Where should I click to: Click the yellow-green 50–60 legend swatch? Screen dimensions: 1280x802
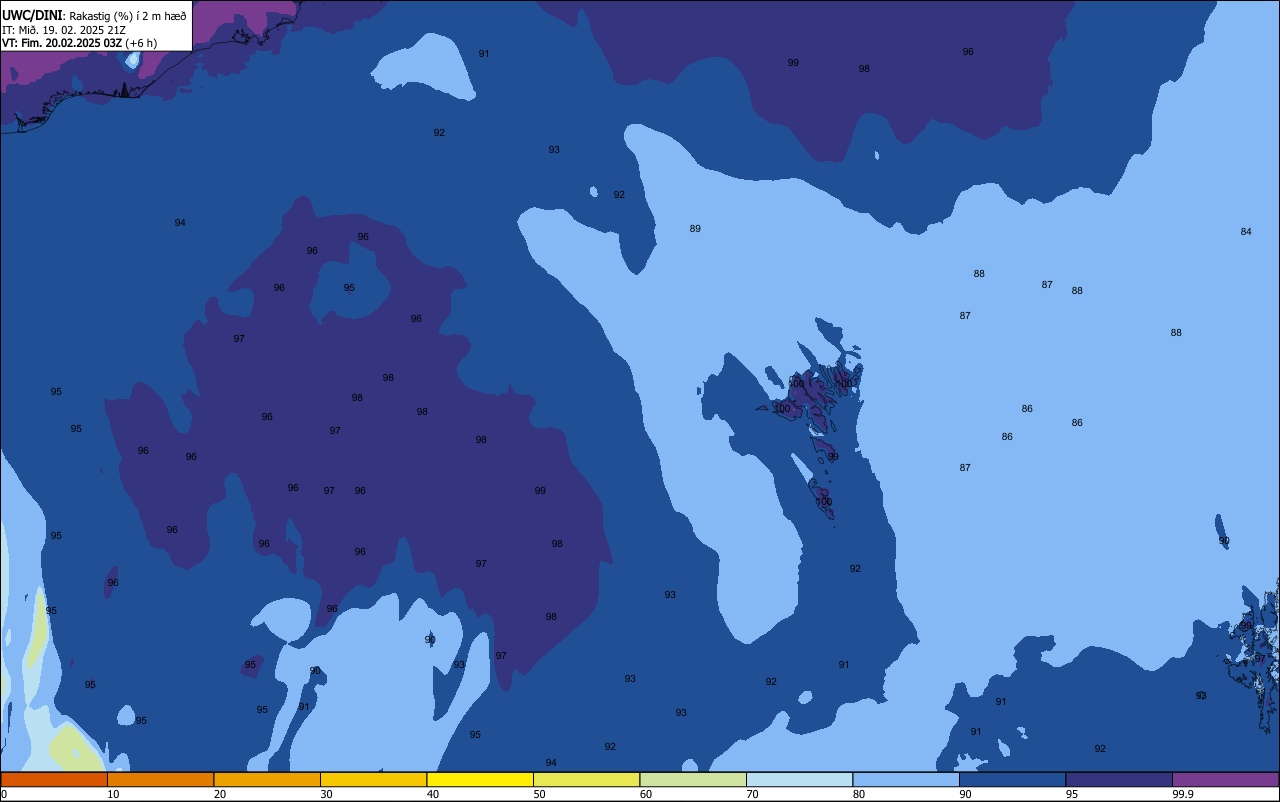(586, 779)
